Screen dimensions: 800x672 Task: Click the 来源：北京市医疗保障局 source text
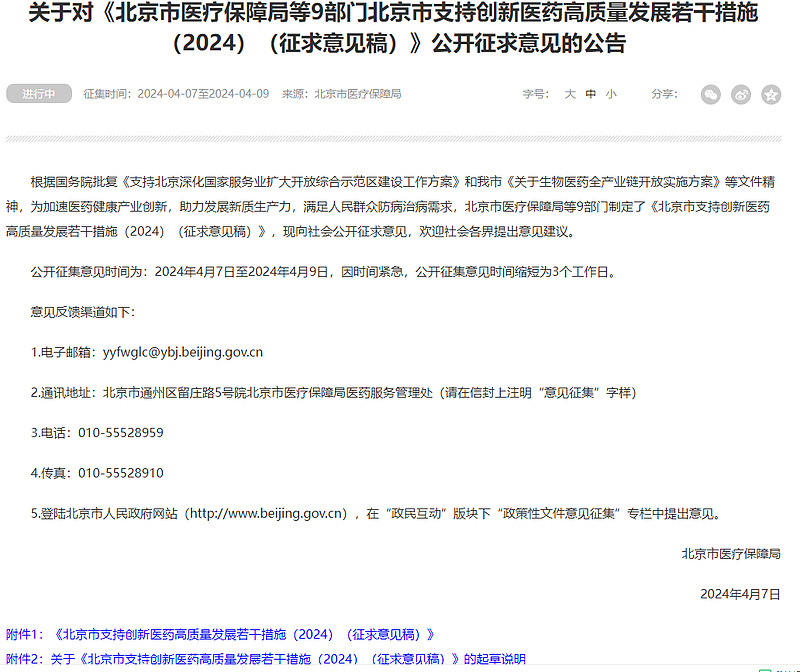(342, 94)
